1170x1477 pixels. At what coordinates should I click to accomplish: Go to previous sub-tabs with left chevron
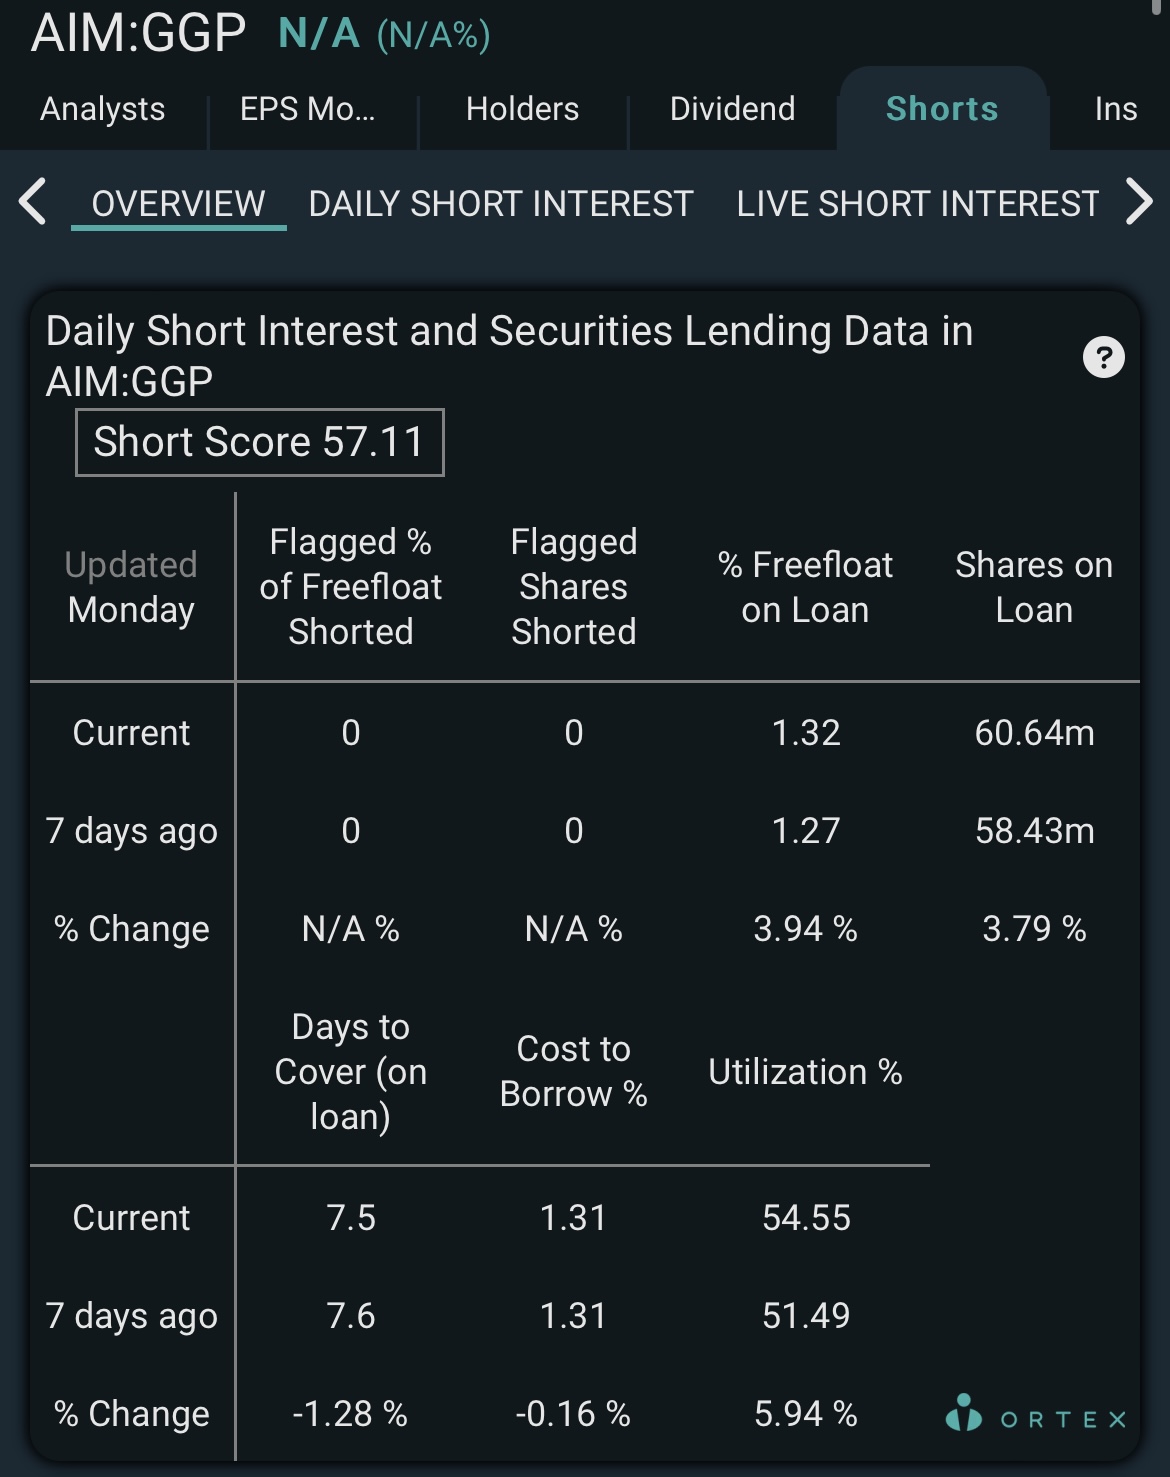pyautogui.click(x=33, y=203)
